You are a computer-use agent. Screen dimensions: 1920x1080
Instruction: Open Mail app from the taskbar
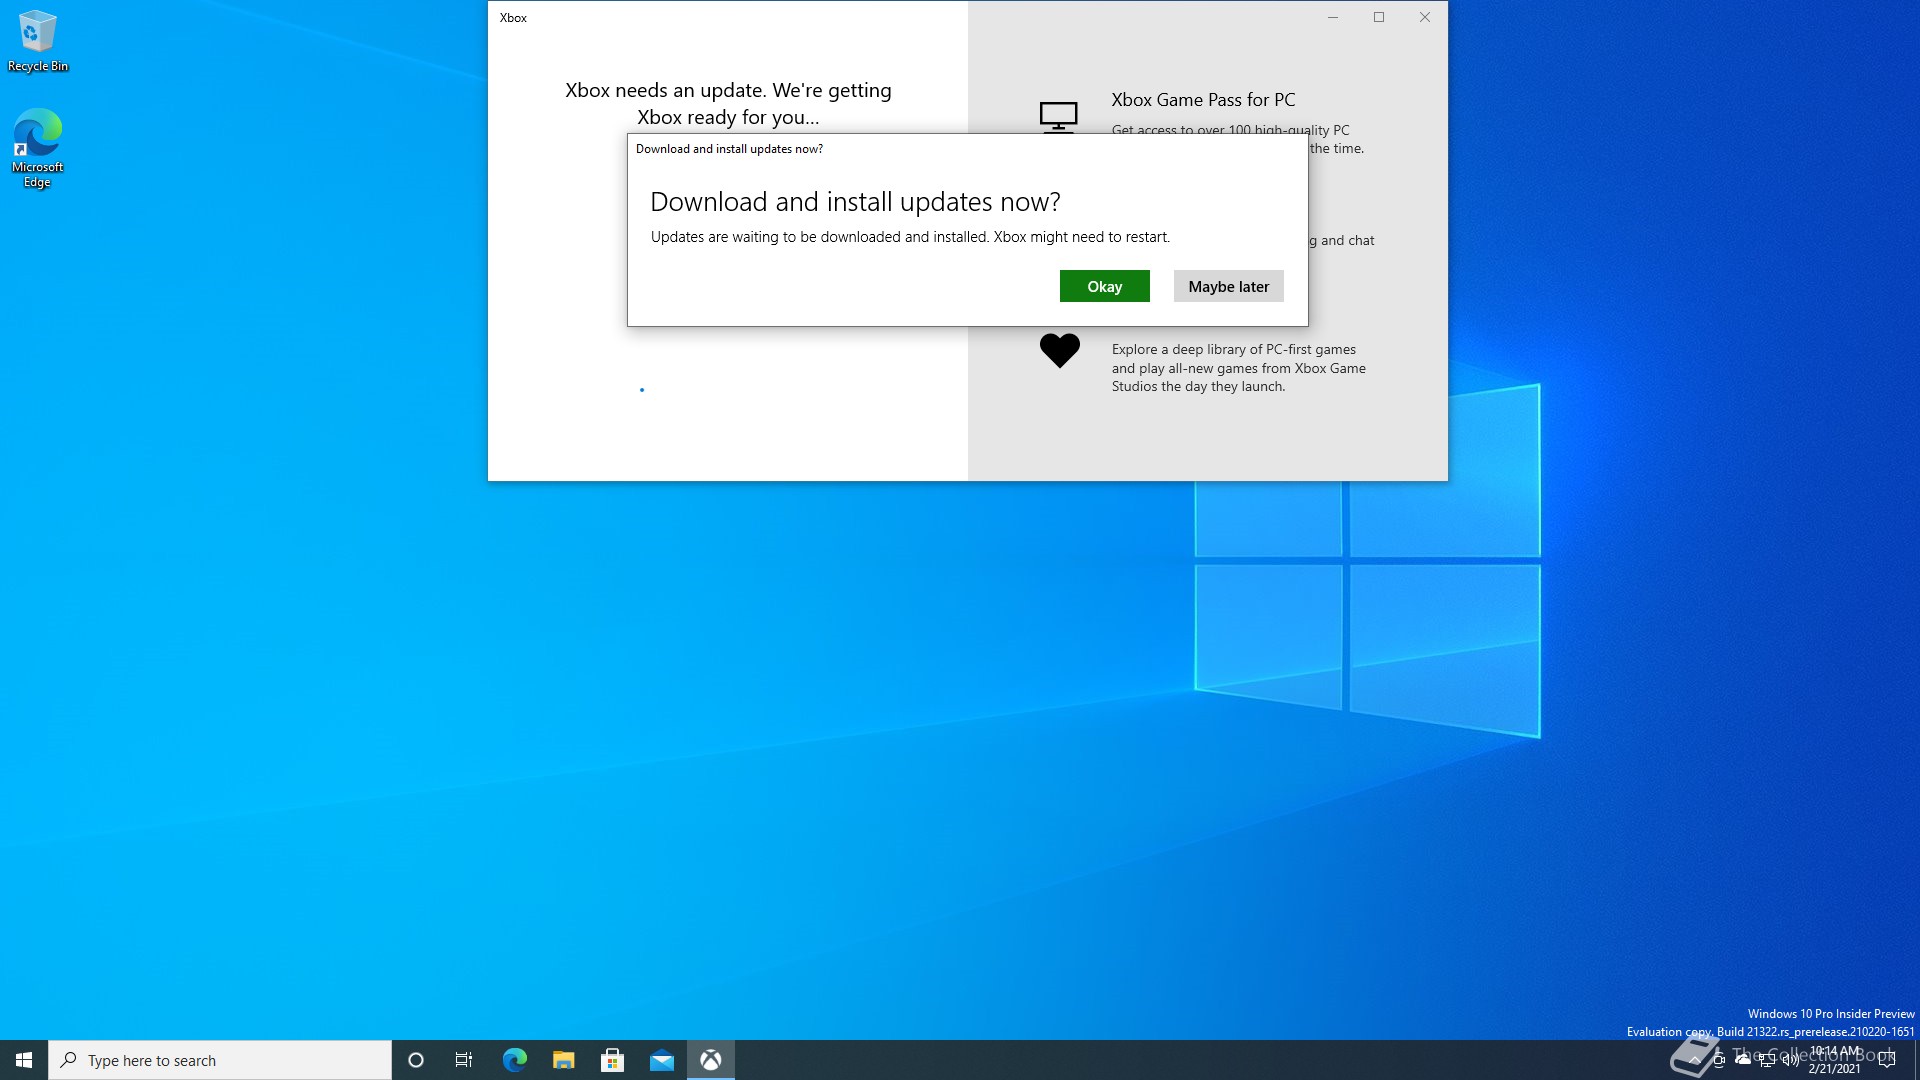point(661,1060)
